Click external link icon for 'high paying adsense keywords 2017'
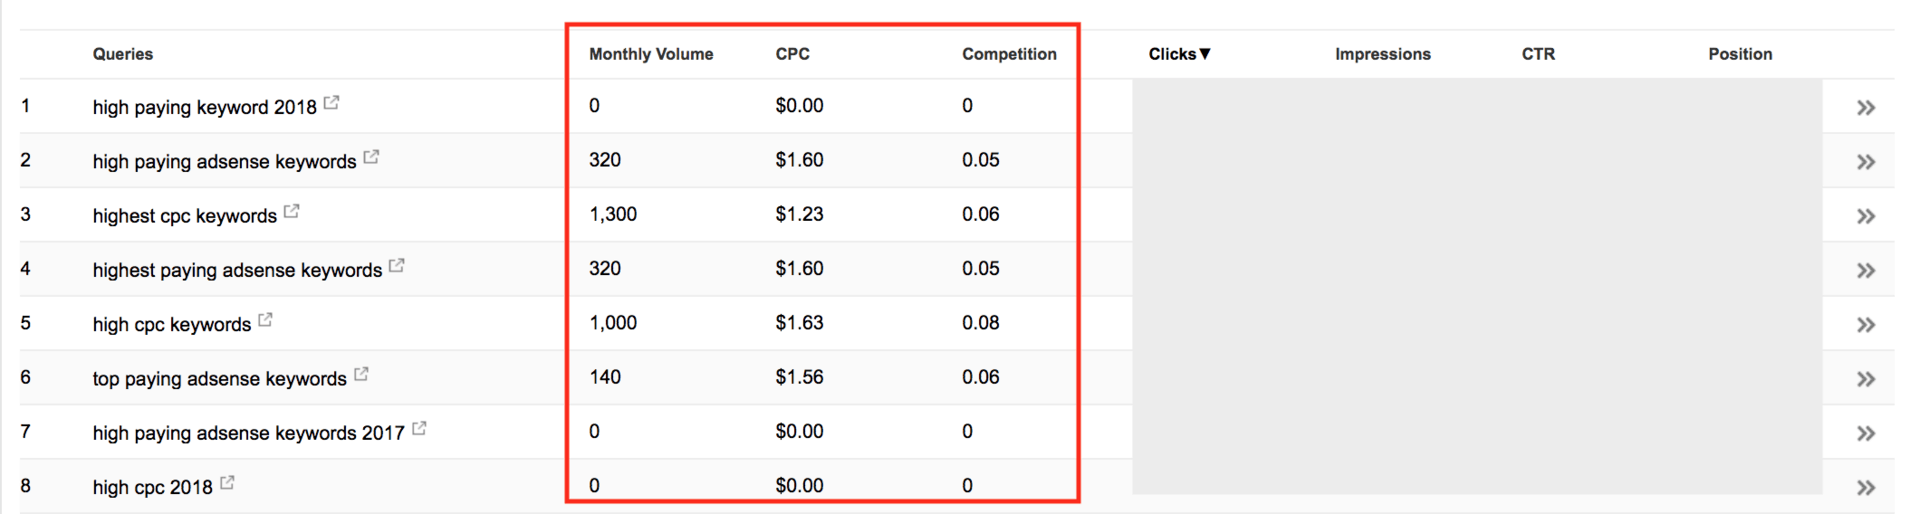The width and height of the screenshot is (1920, 514). (x=419, y=428)
